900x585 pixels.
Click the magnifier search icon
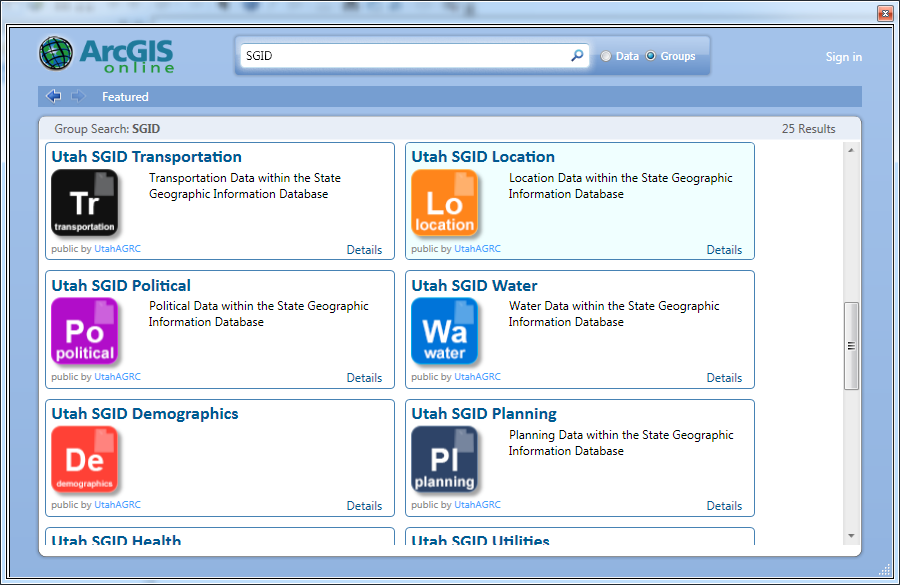[x=577, y=56]
